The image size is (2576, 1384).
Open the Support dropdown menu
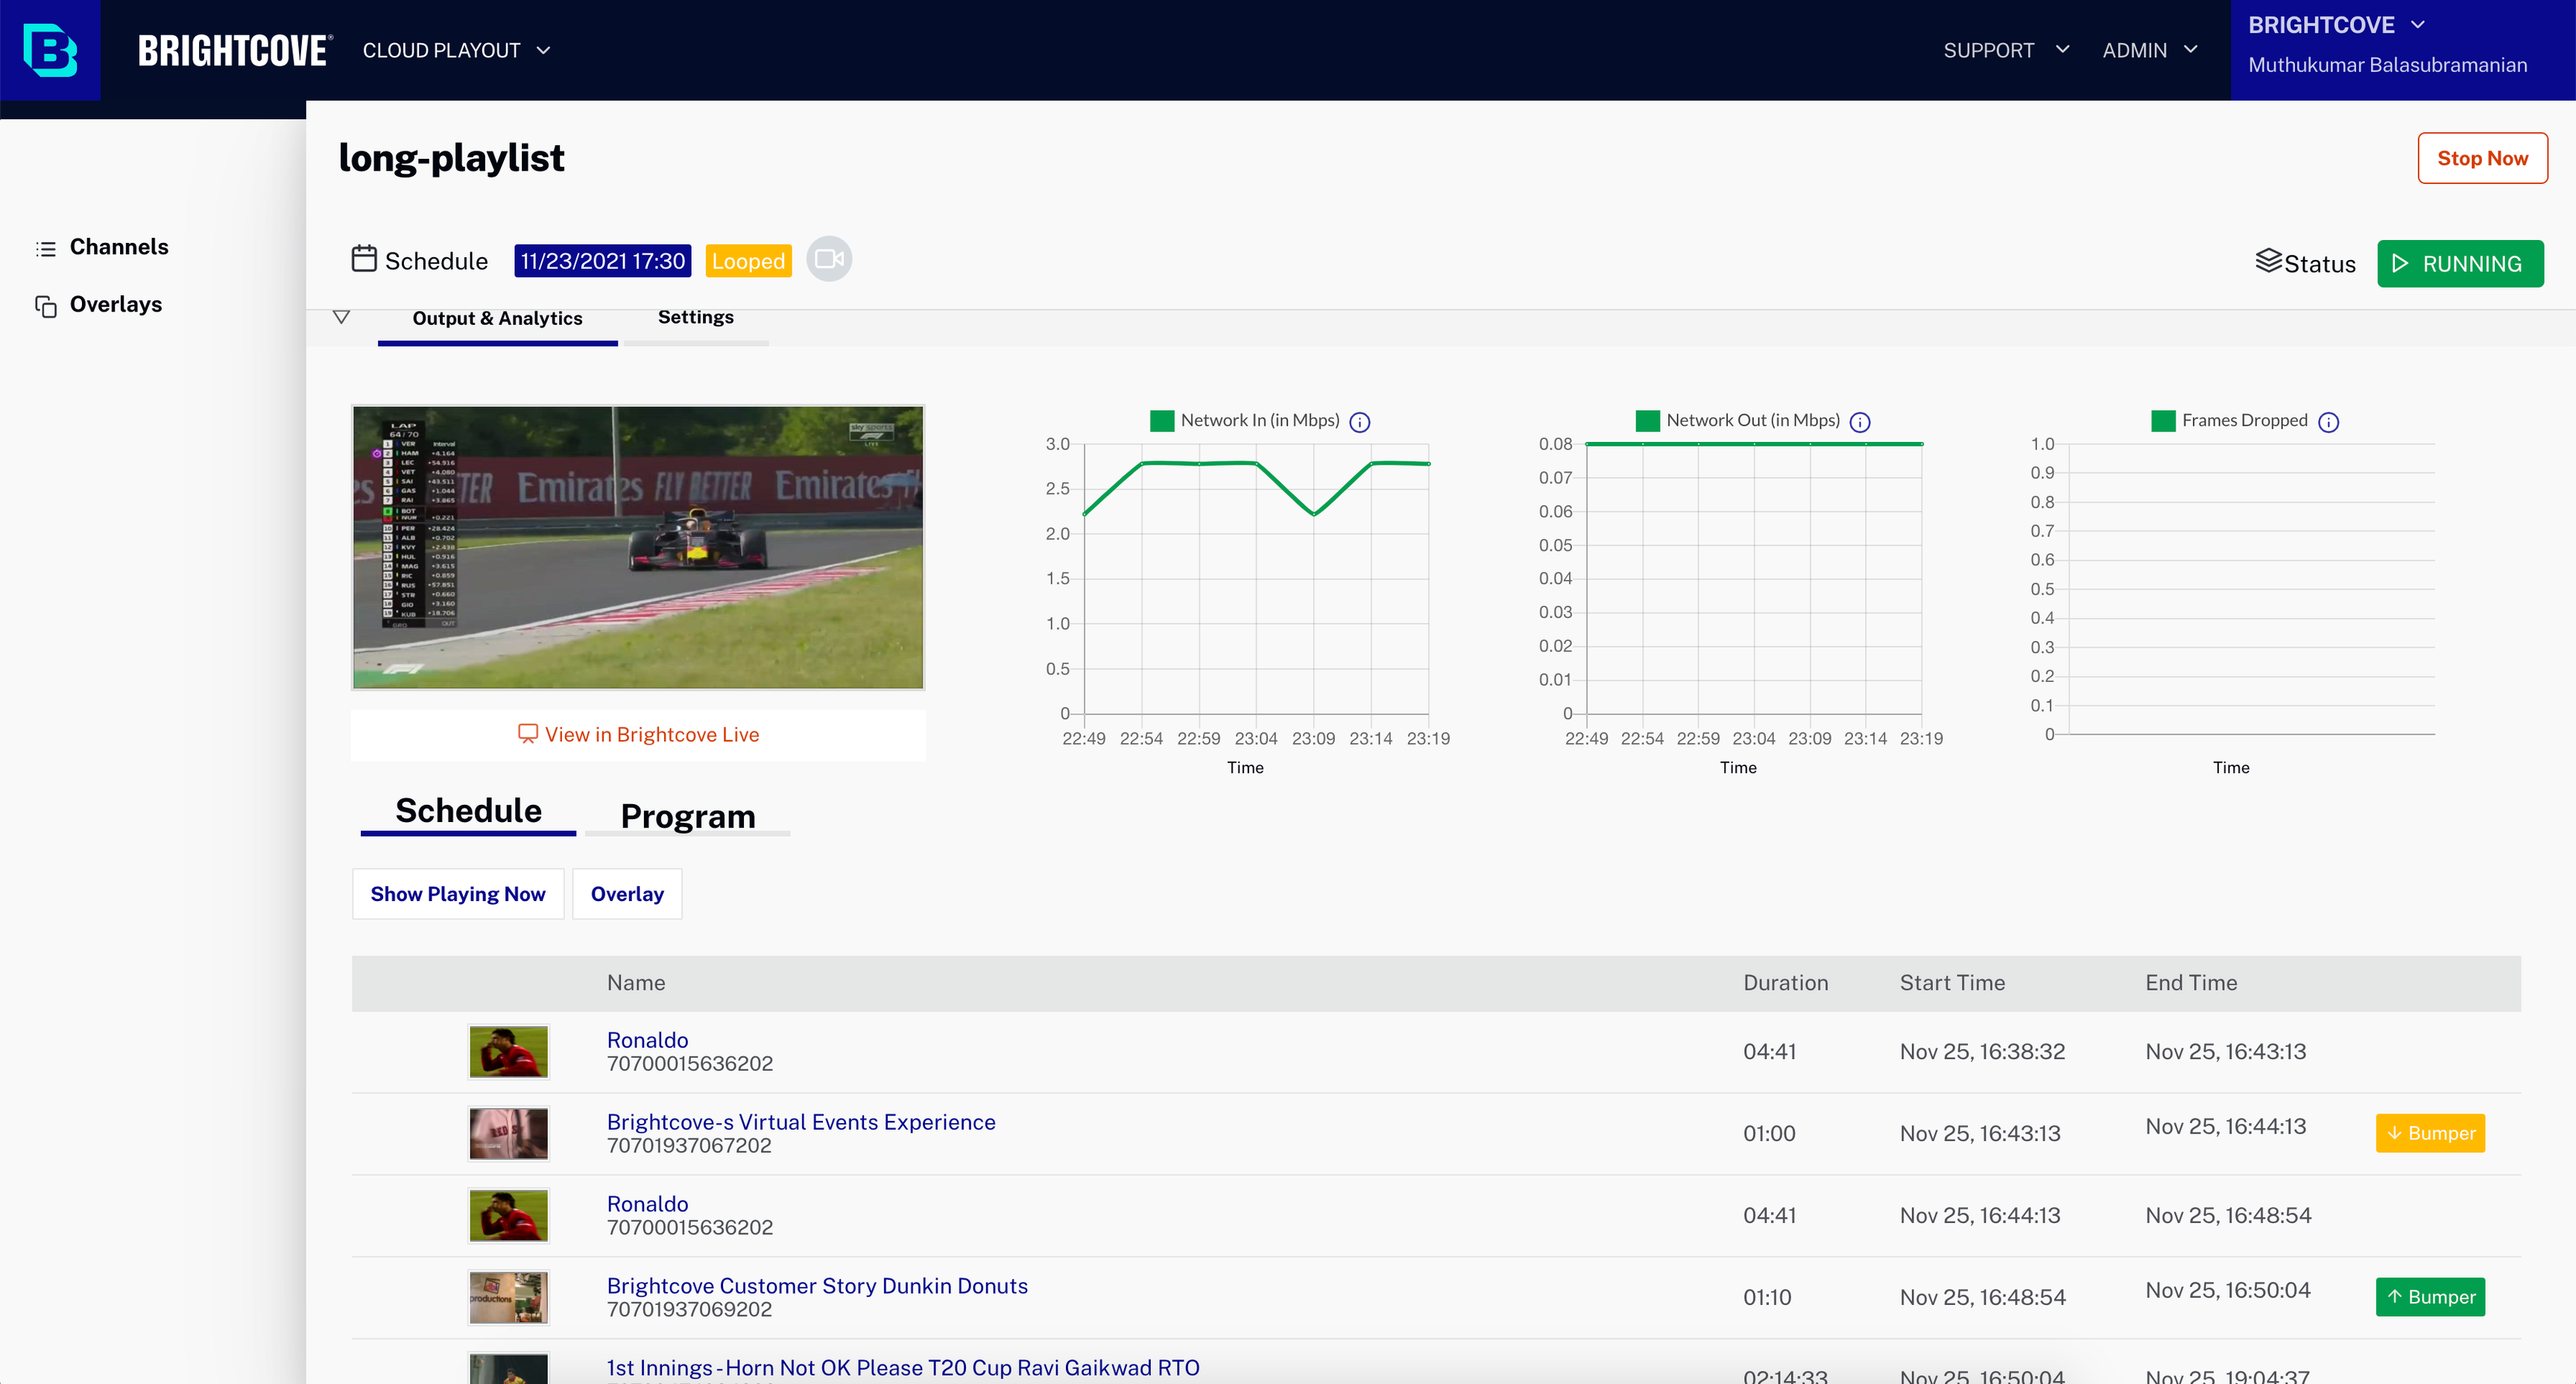2006,50
